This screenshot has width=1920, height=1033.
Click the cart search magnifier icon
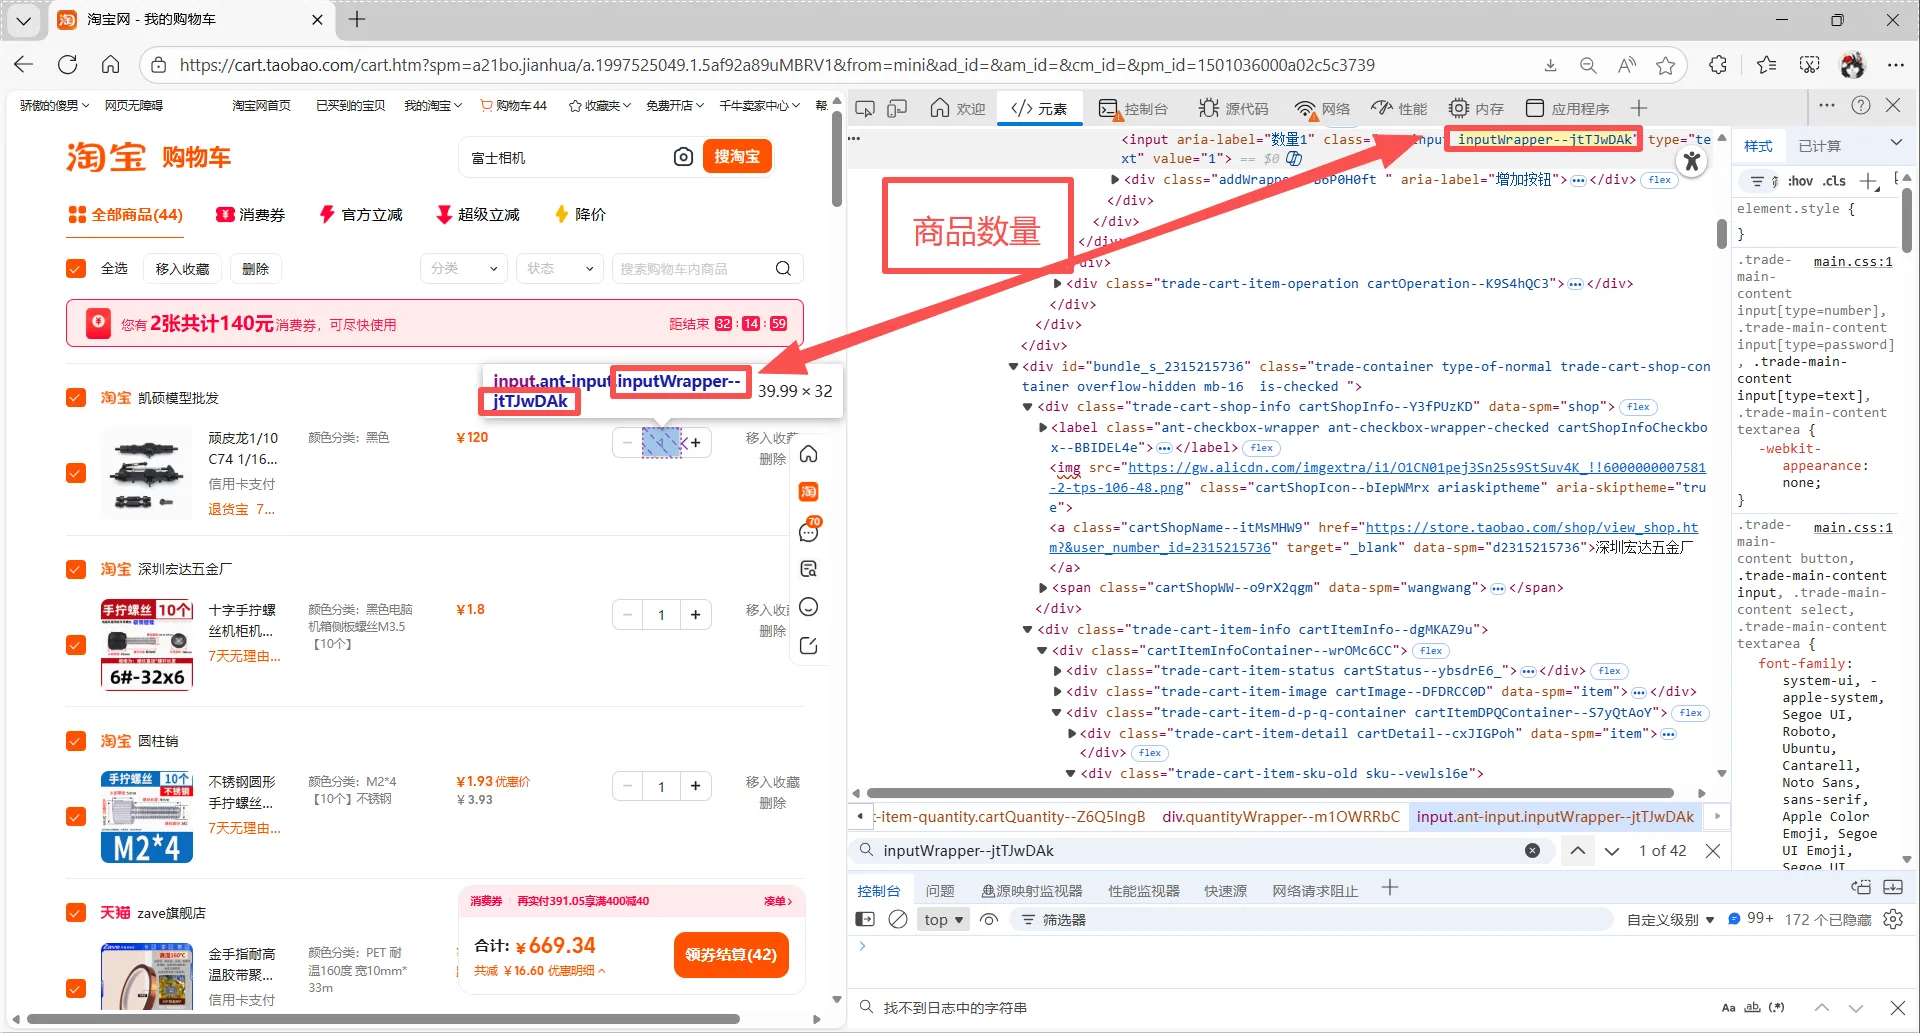point(783,268)
